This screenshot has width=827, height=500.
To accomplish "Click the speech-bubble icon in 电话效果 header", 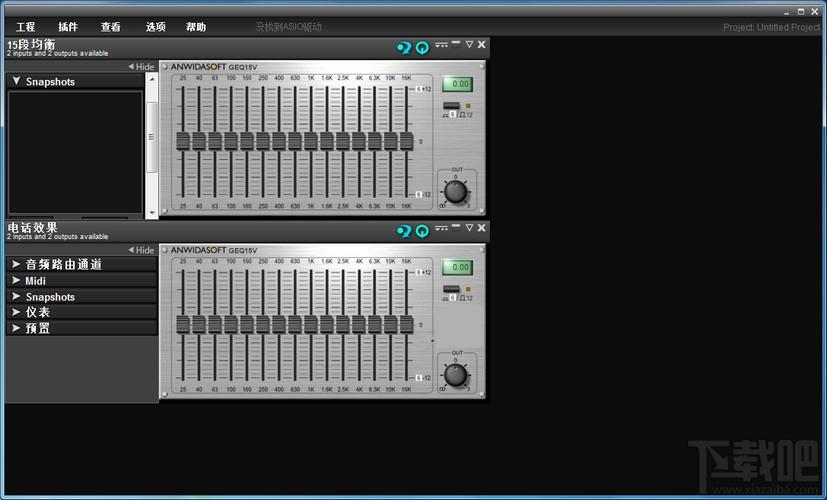I will tap(403, 230).
